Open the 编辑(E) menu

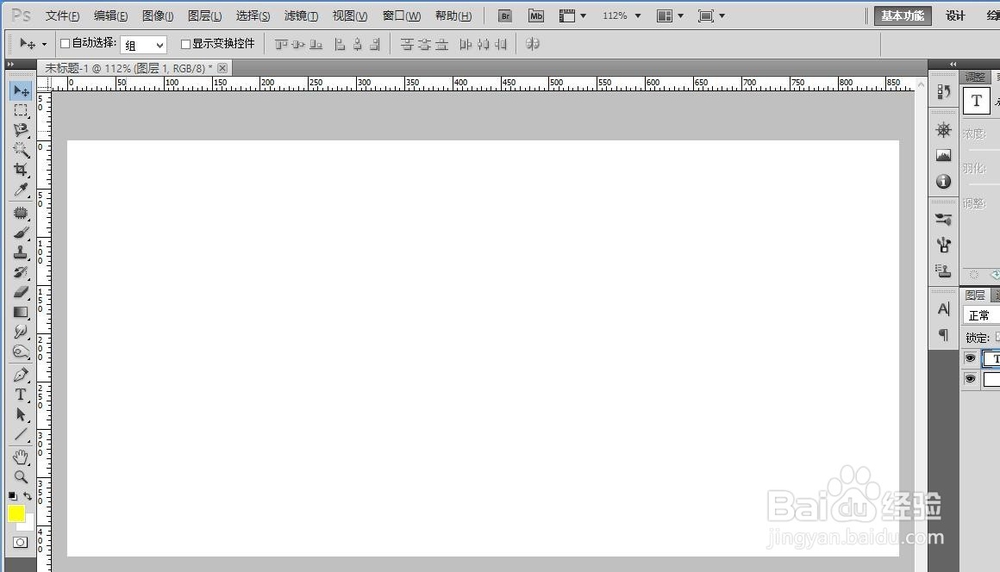pos(111,16)
